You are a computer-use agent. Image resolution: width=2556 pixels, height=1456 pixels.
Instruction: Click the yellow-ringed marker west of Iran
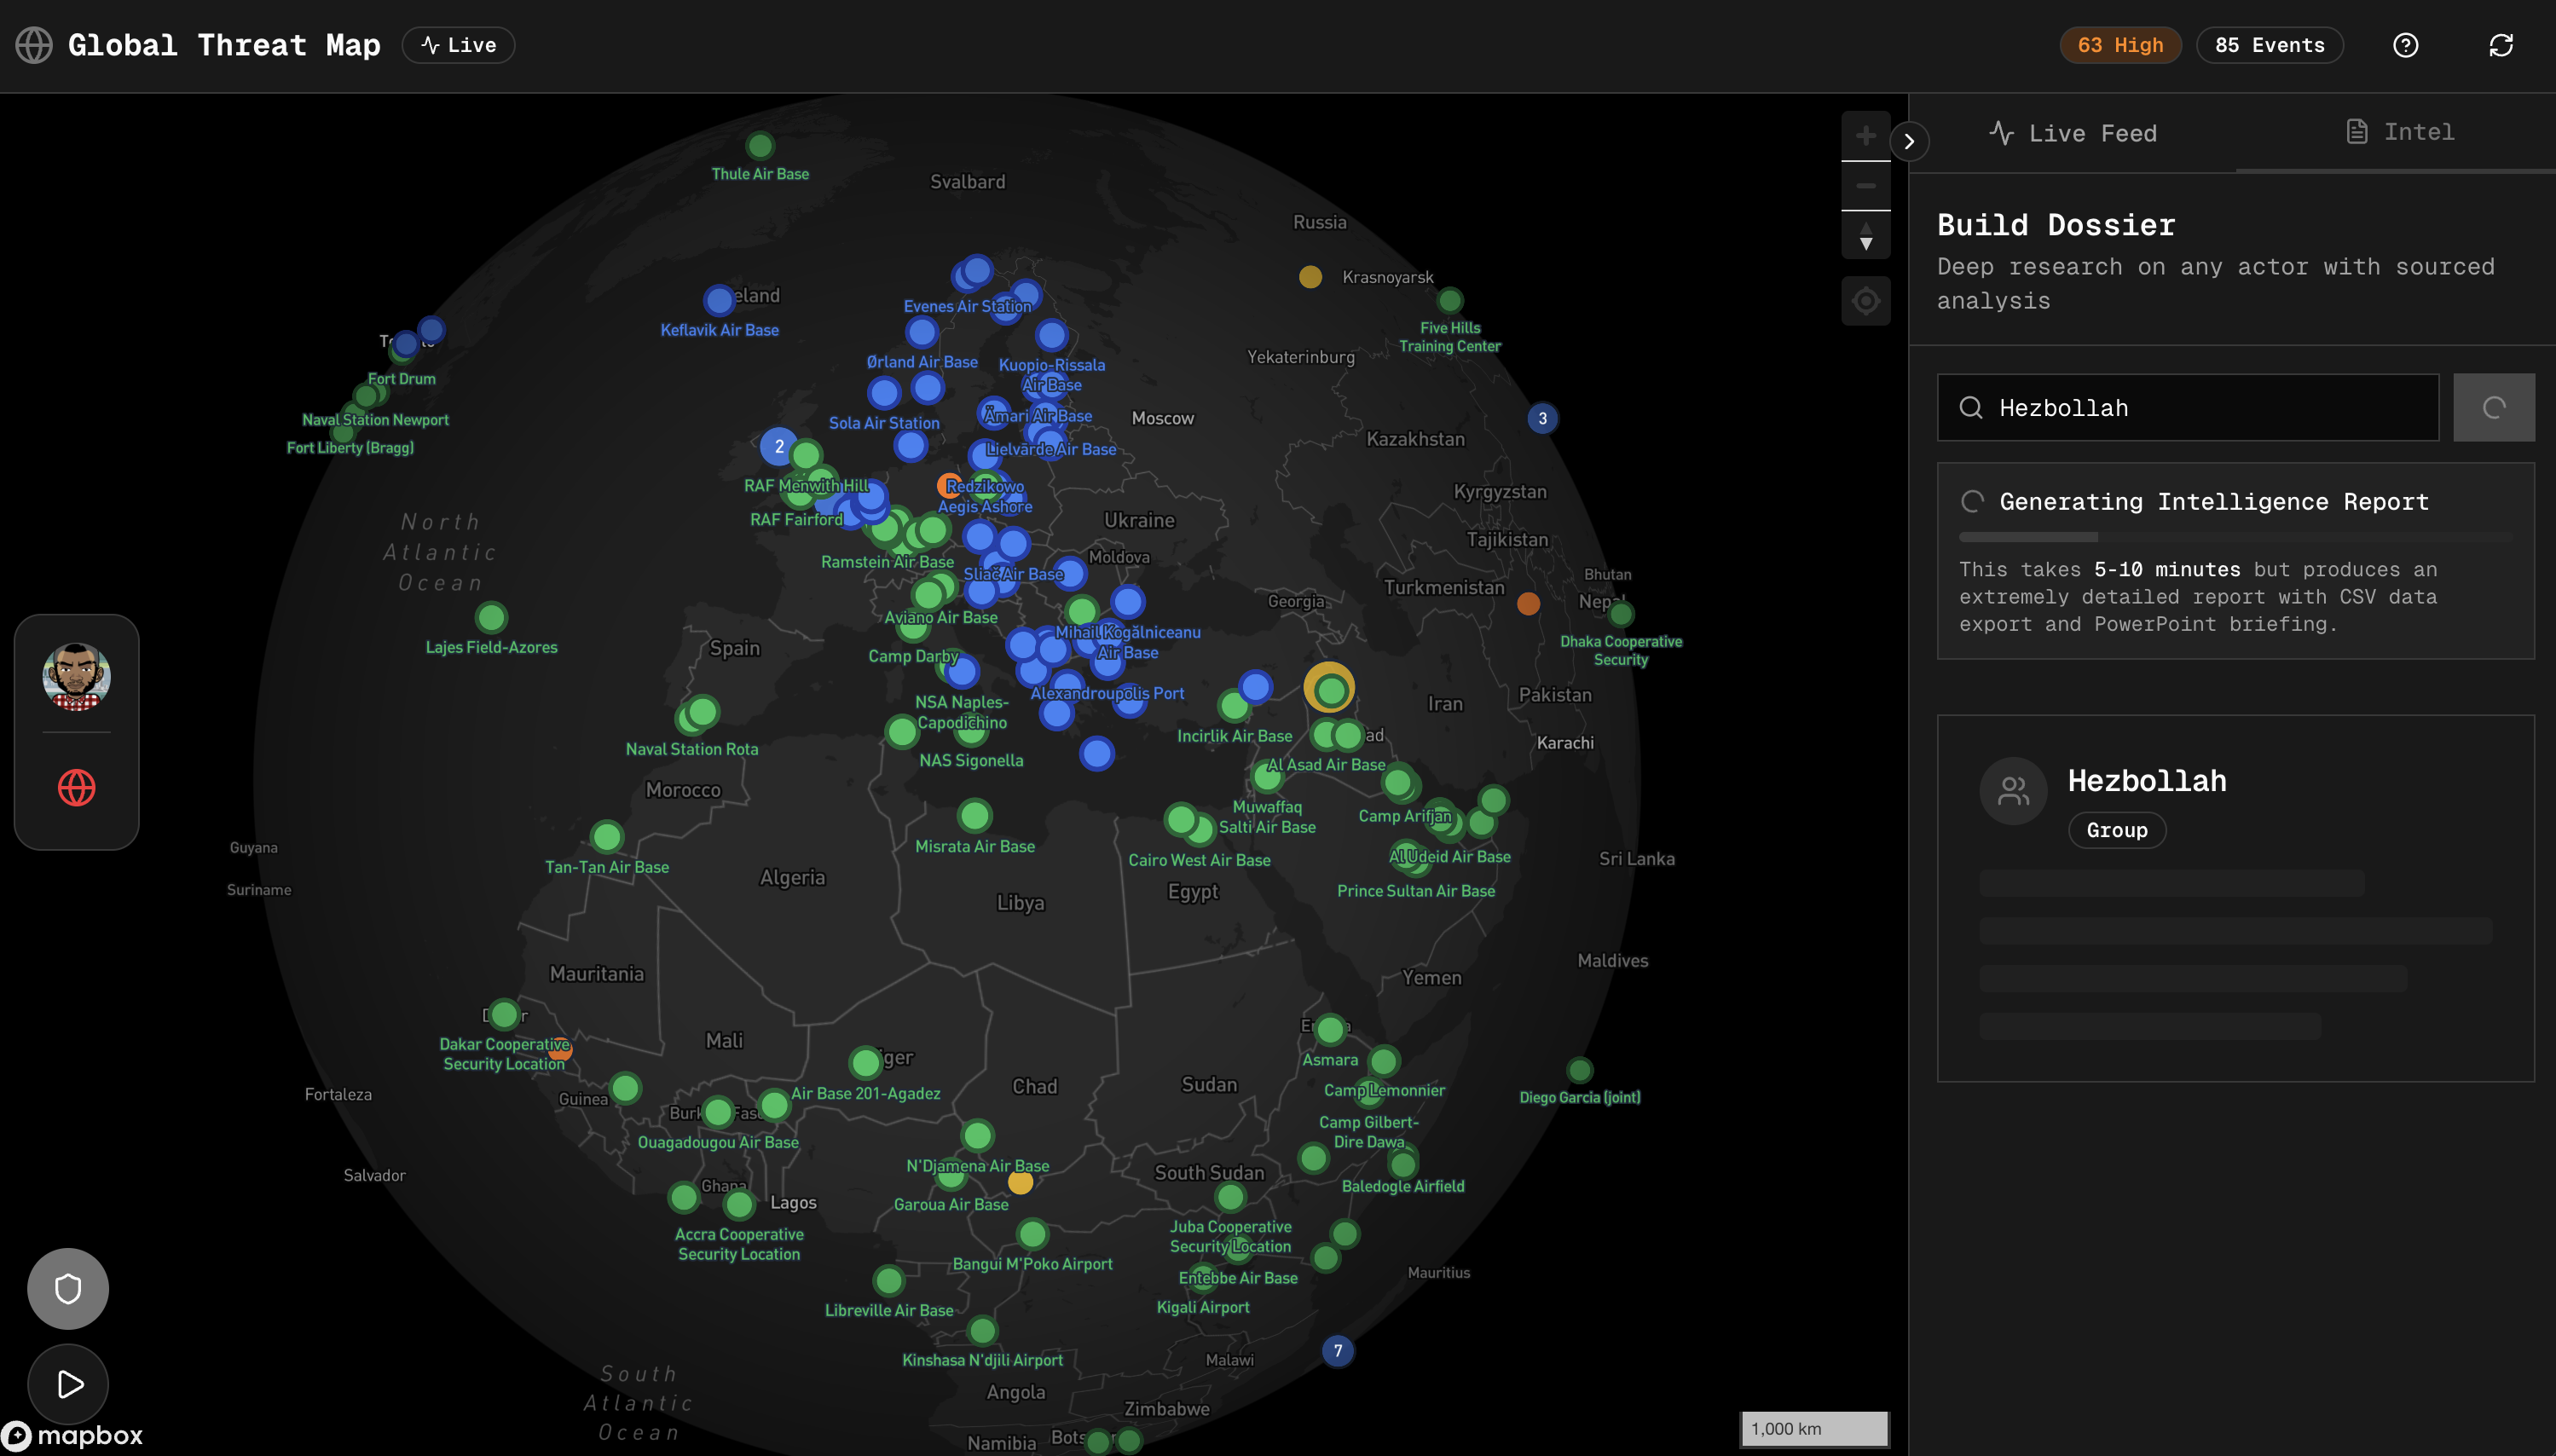(1330, 689)
